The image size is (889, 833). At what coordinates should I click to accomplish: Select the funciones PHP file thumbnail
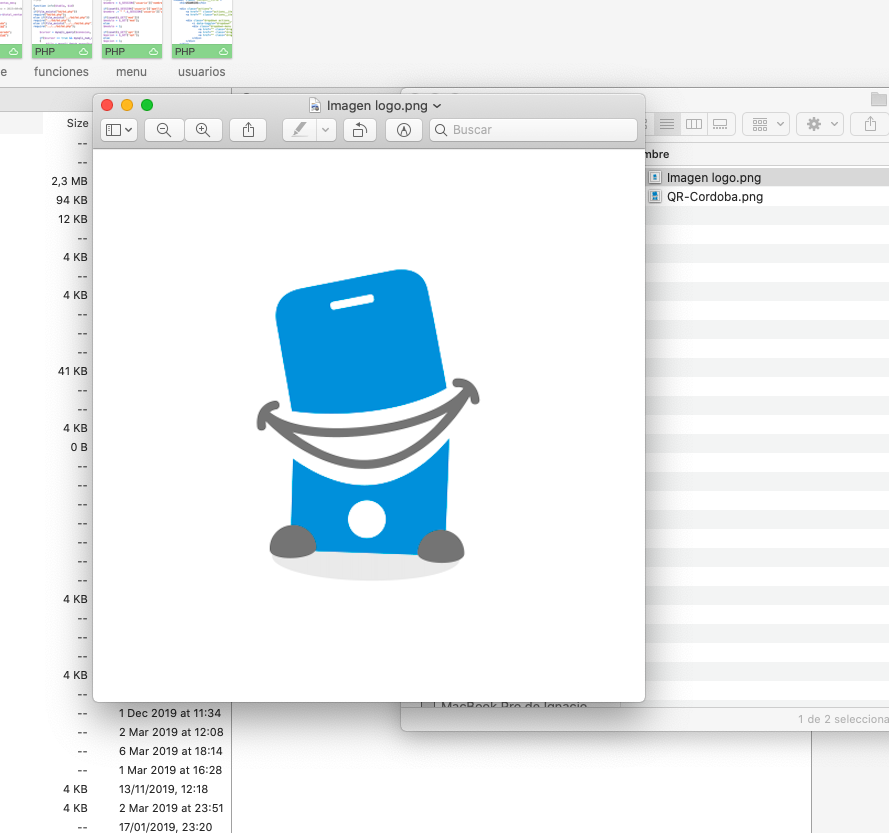click(x=62, y=29)
